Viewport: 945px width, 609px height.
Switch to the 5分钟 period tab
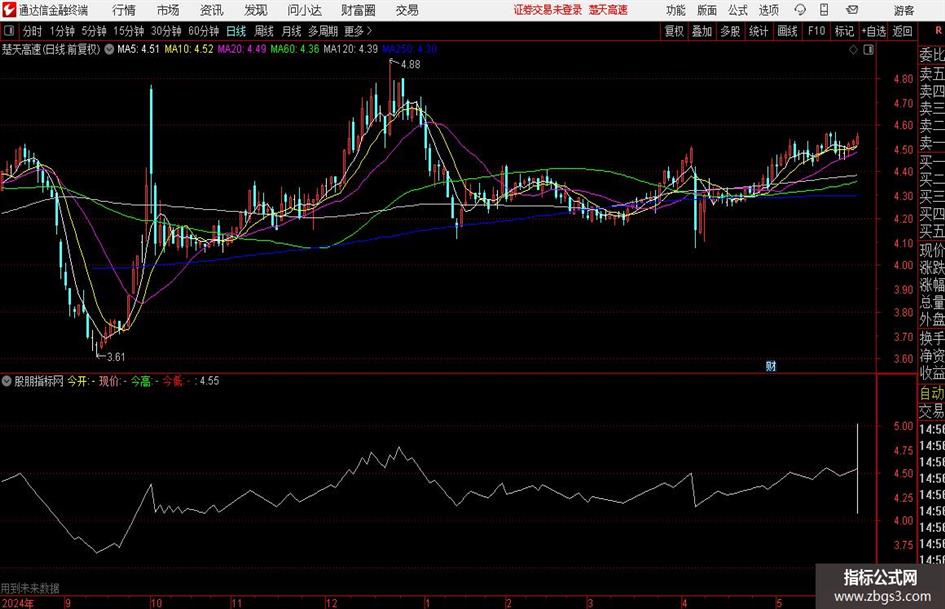(94, 31)
